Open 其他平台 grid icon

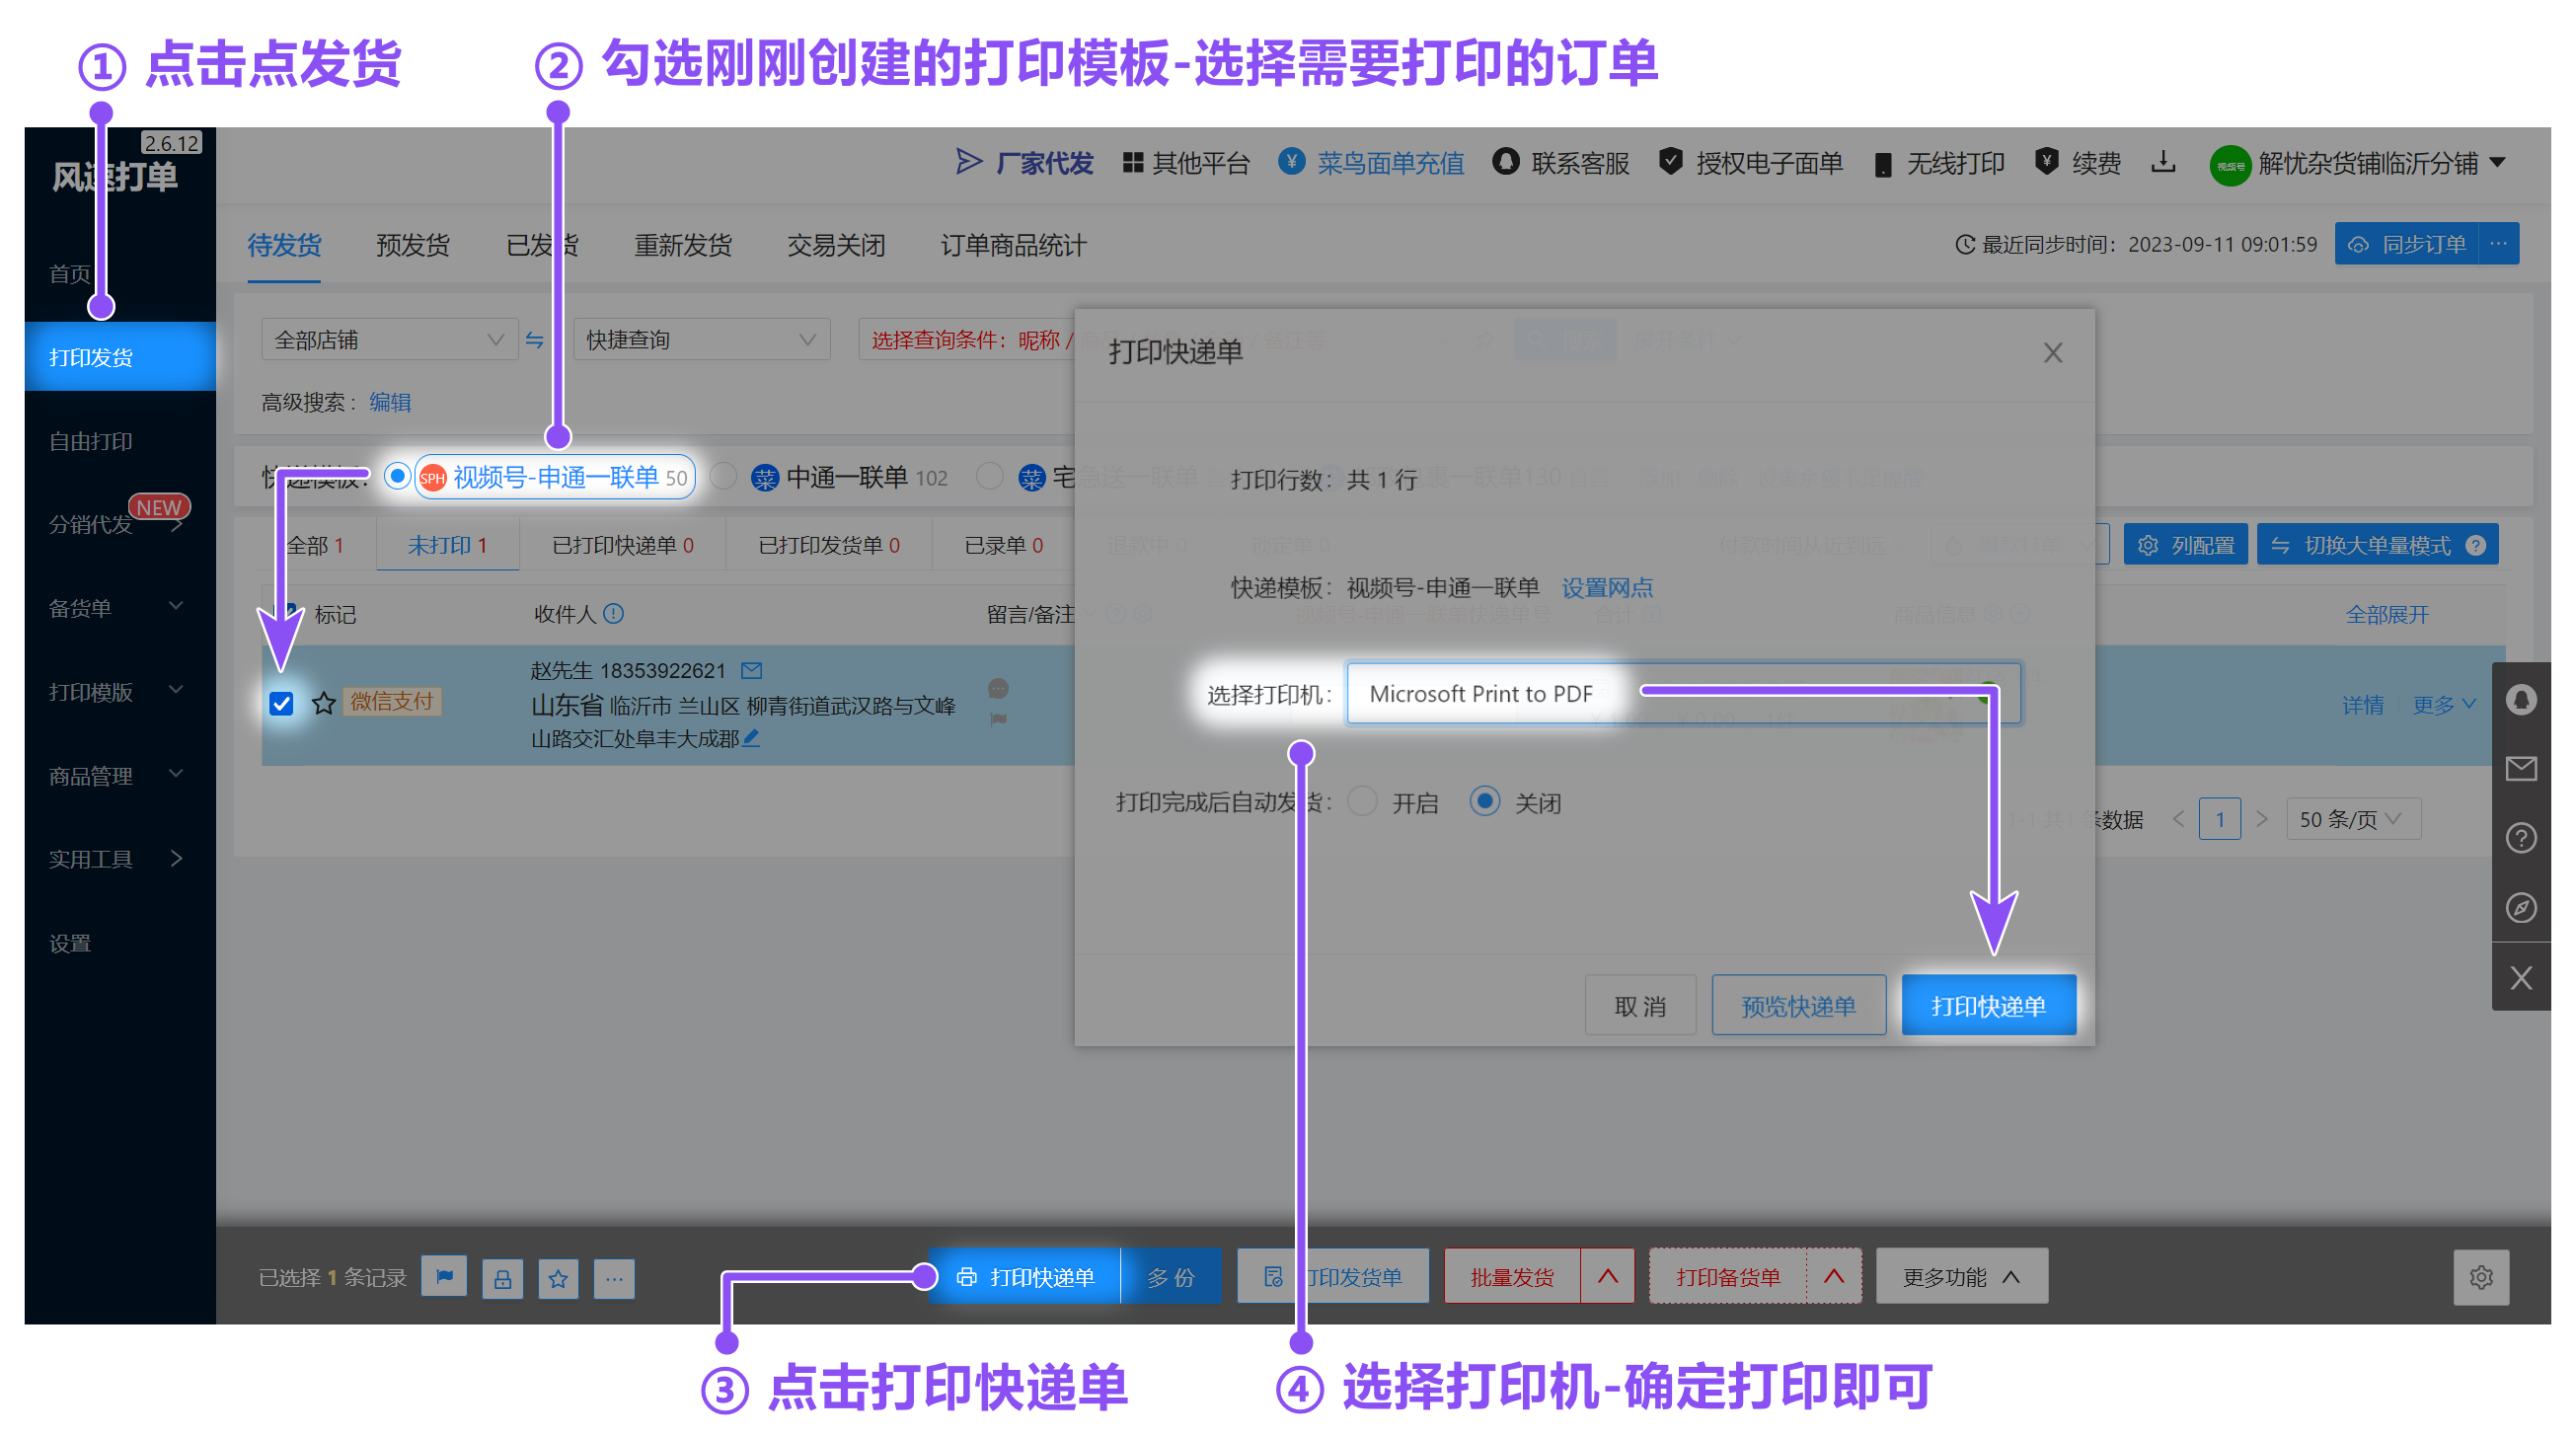click(x=1133, y=162)
